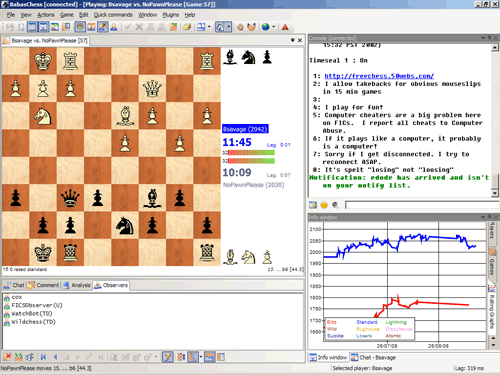Toggle the highlighted speaker-style button with dropdown
500x375 pixels.
pos(220,27)
